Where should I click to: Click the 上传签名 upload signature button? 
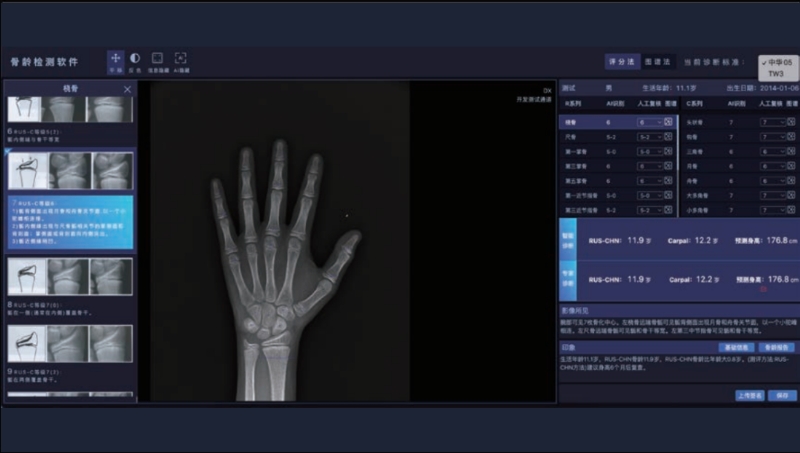point(749,395)
